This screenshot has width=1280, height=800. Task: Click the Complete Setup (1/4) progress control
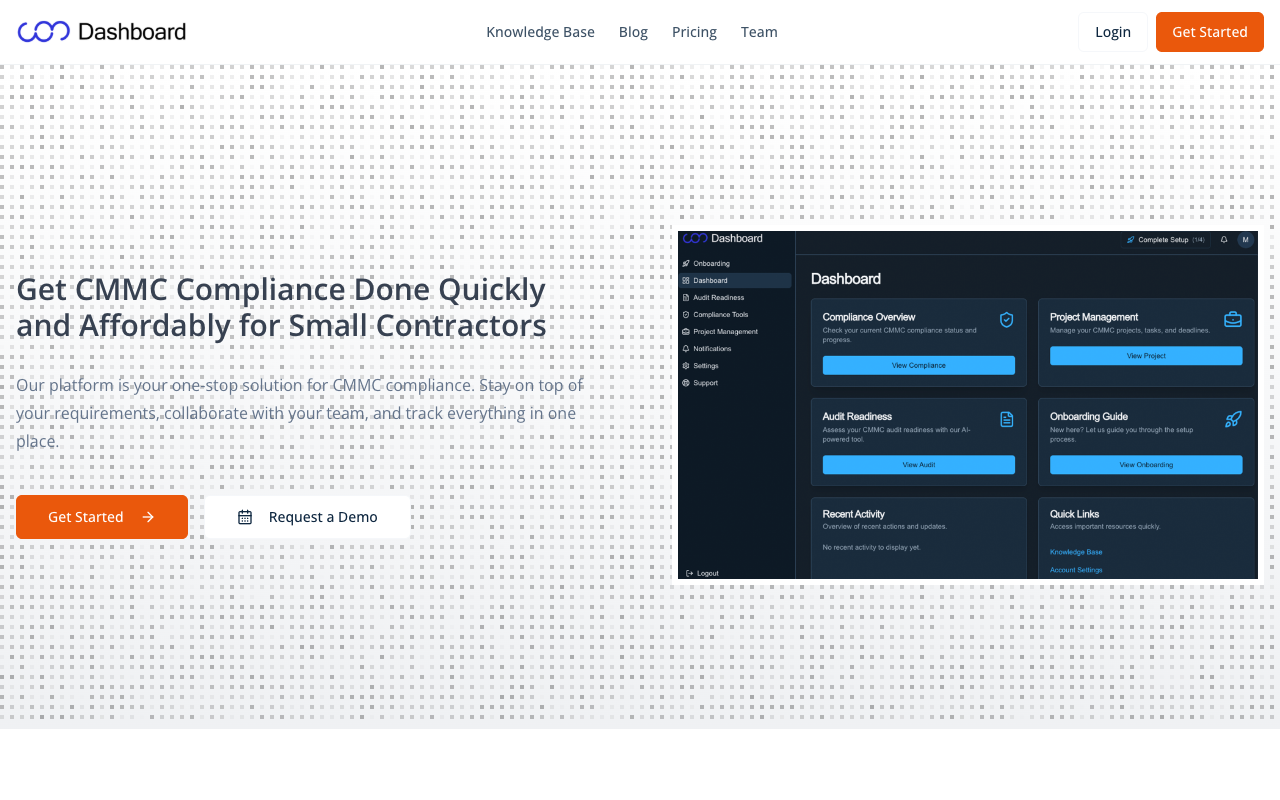(1165, 239)
